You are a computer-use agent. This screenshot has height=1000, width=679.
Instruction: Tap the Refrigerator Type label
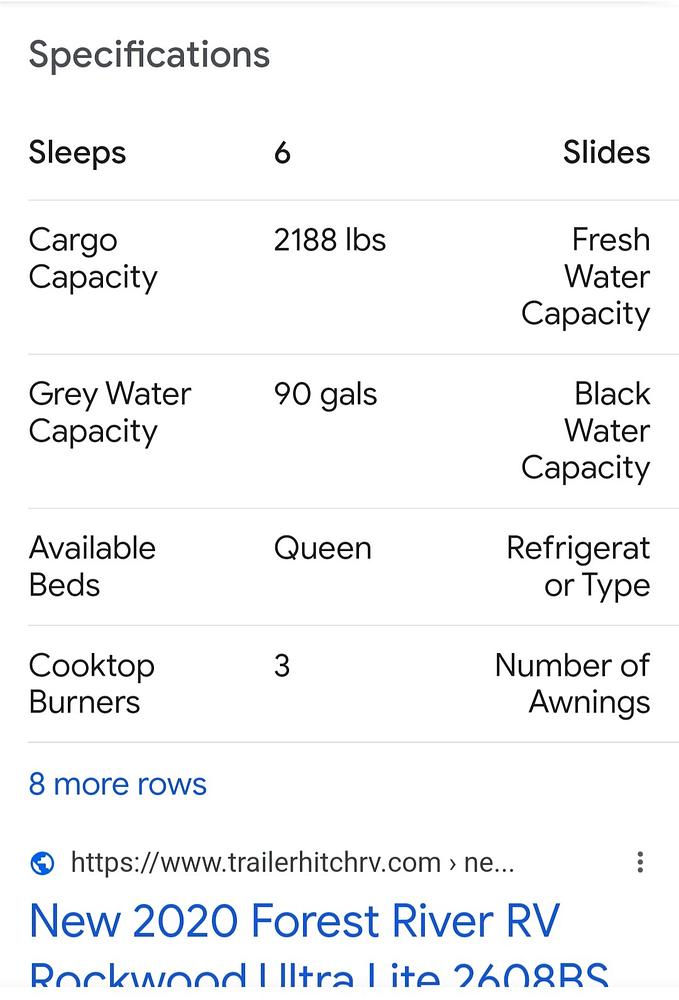pos(578,567)
